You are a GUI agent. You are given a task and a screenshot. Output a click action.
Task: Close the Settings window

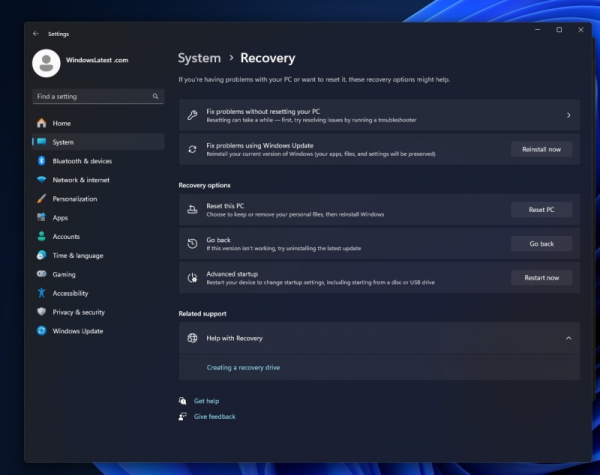581,30
